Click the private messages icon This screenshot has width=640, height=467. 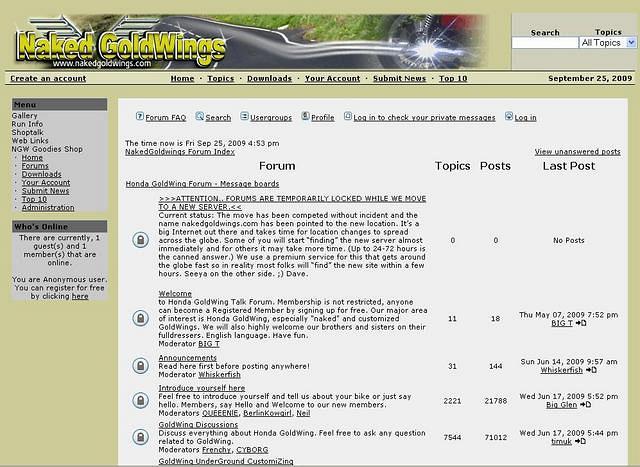click(347, 116)
